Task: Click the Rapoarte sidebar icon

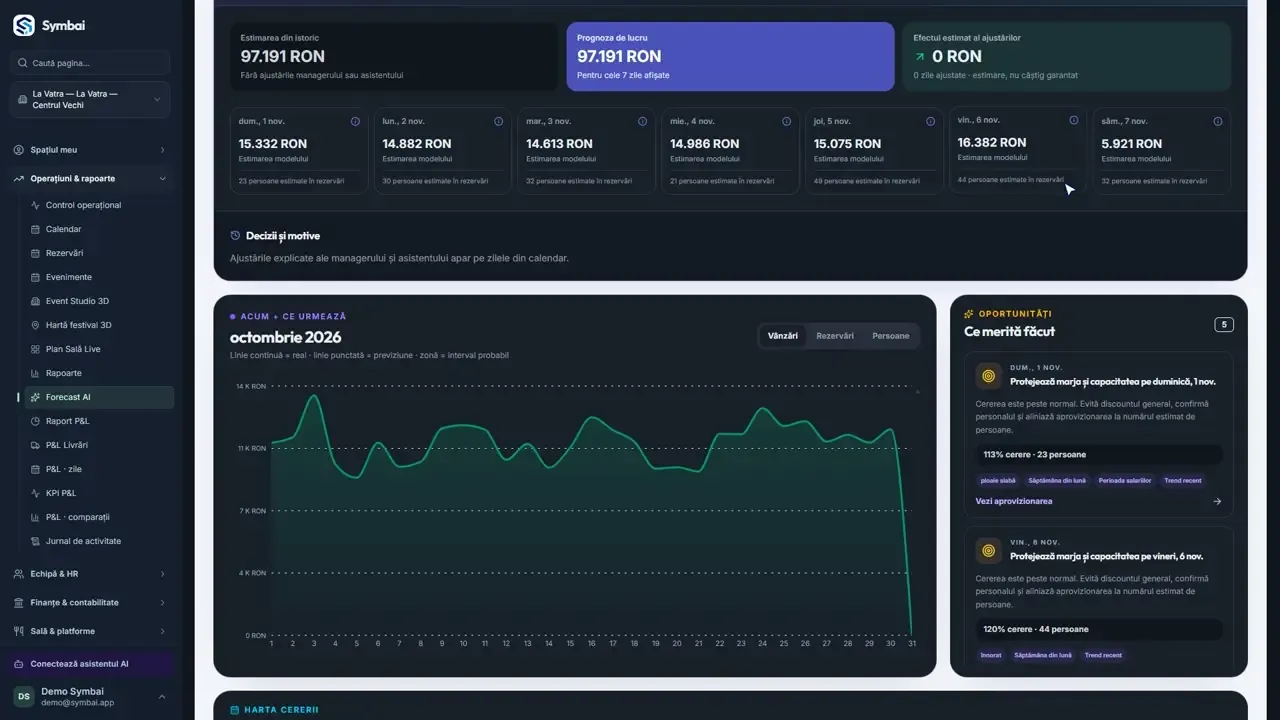Action: point(35,373)
